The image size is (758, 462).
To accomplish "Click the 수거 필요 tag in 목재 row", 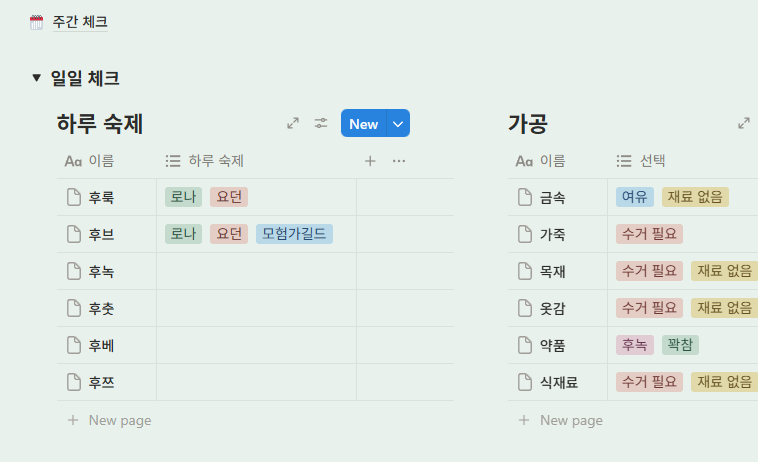I will click(649, 271).
